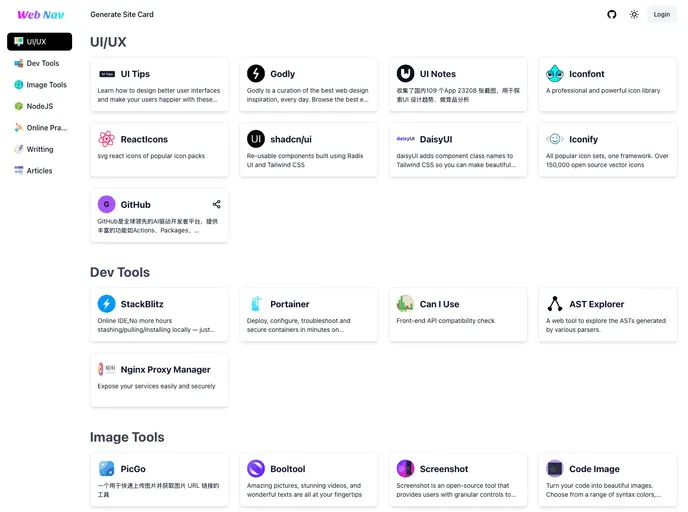Screen dimensions: 688x512
Task: Open the AST Explorer tree icon
Action: 555,304
